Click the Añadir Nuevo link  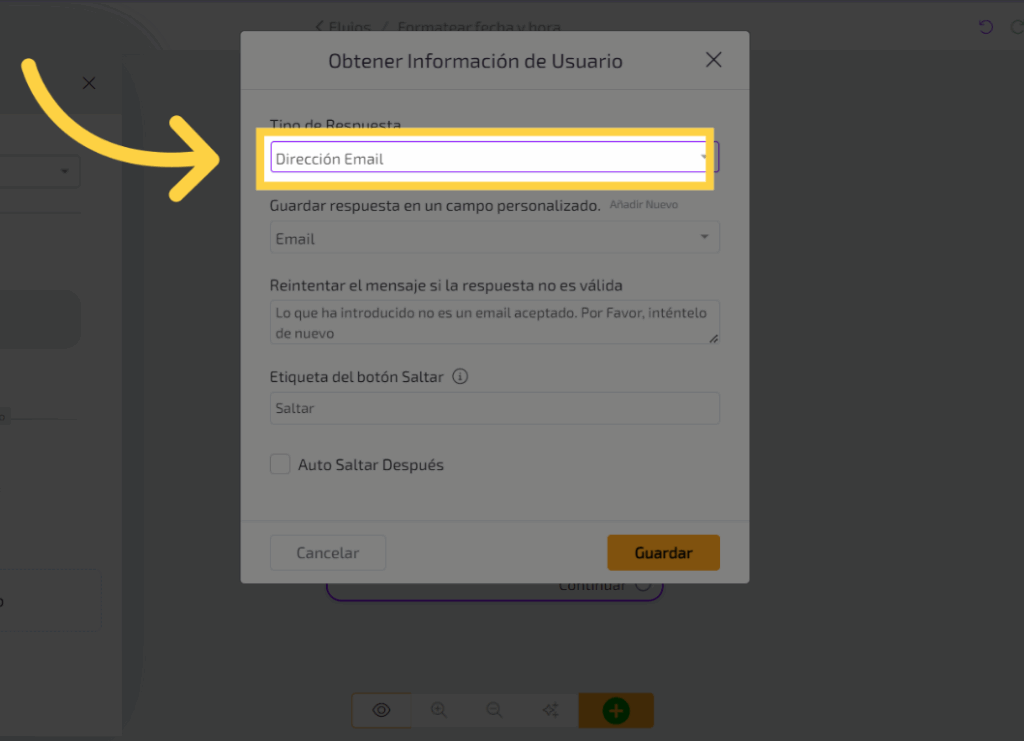tap(643, 204)
